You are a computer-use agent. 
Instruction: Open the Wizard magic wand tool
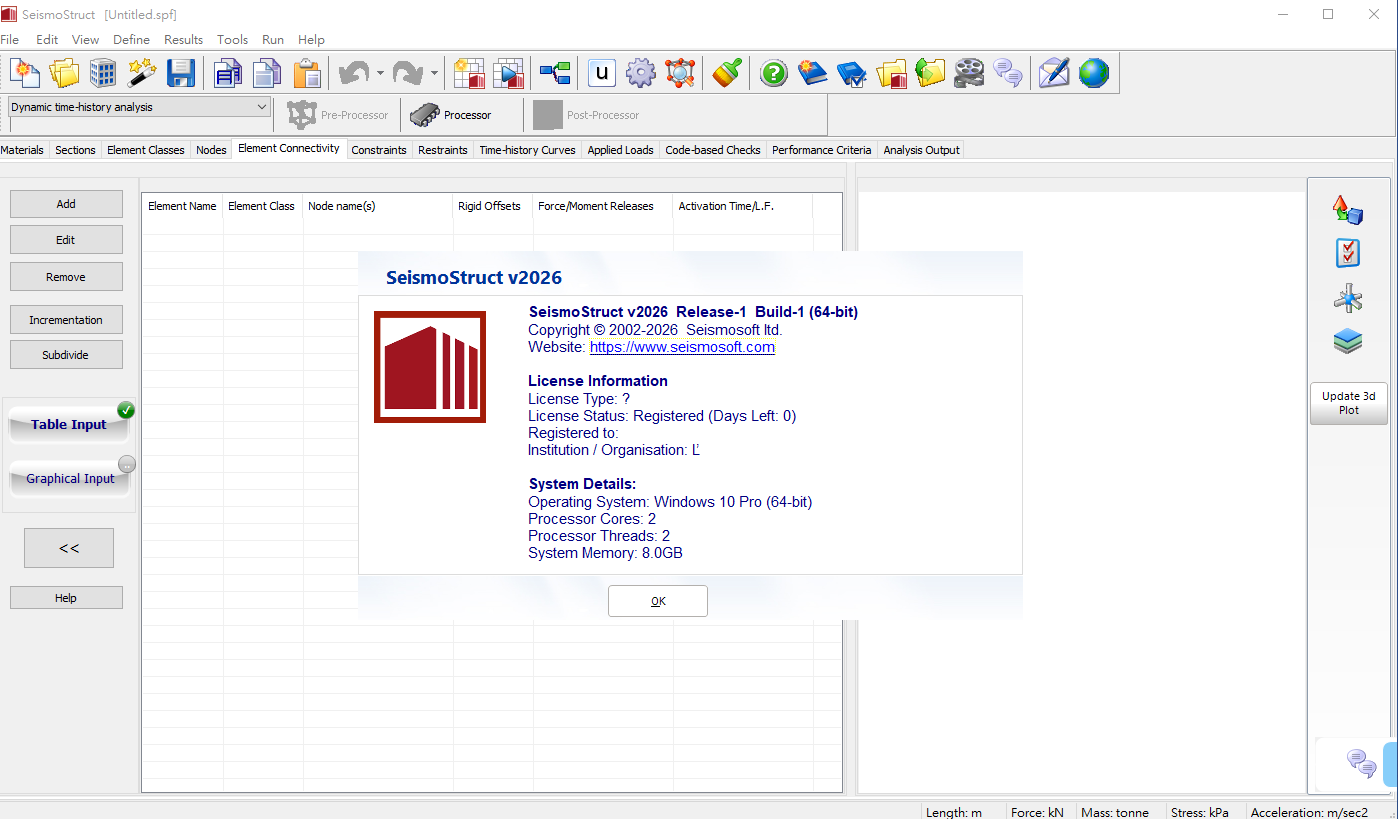click(x=142, y=73)
